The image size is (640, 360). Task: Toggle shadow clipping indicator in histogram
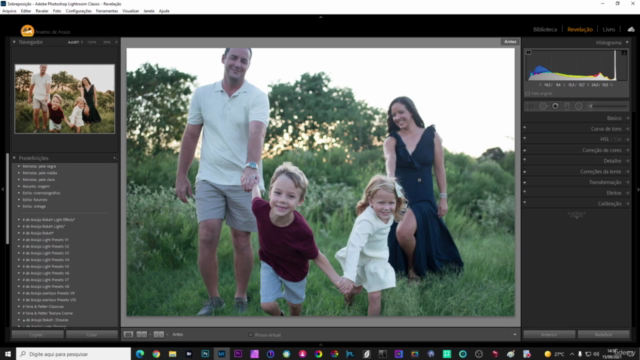pyautogui.click(x=529, y=53)
